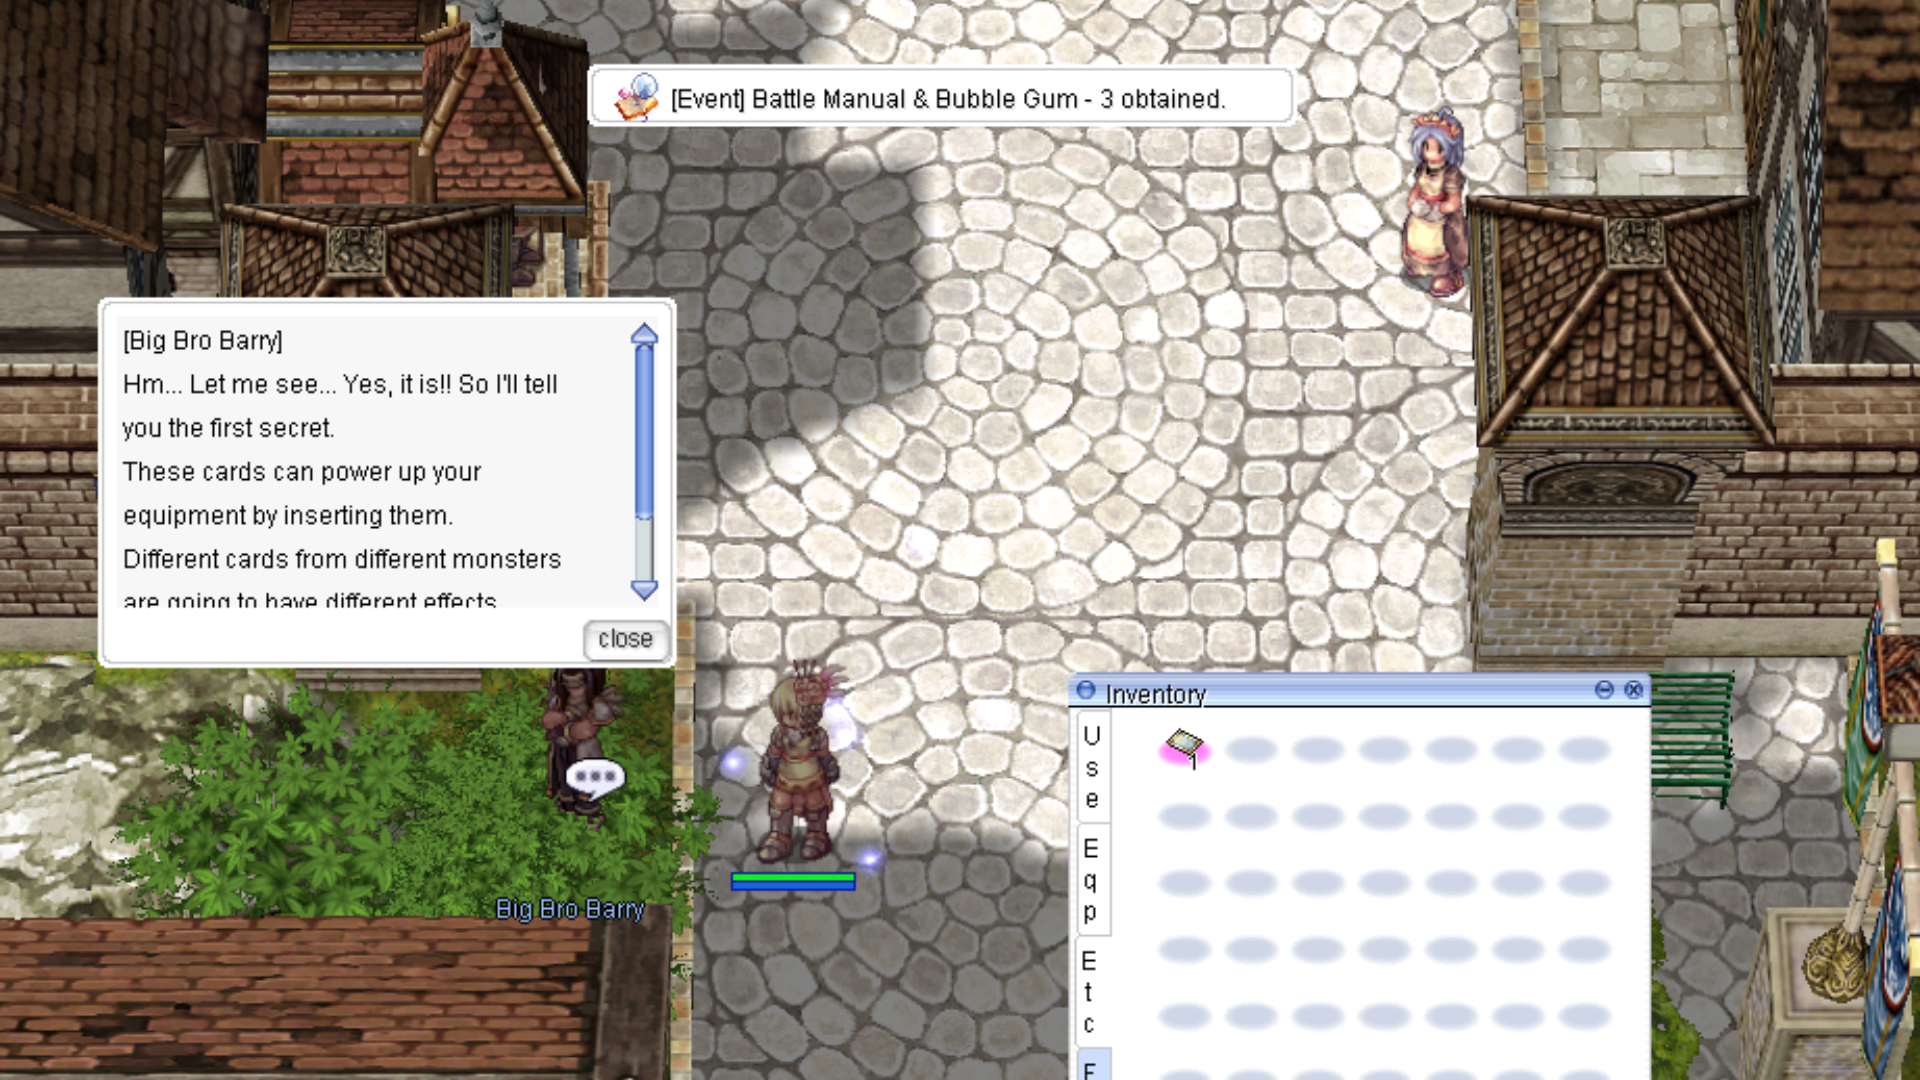1920x1080 pixels.
Task: Click the dialog scrollbar thumb
Action: [x=644, y=430]
